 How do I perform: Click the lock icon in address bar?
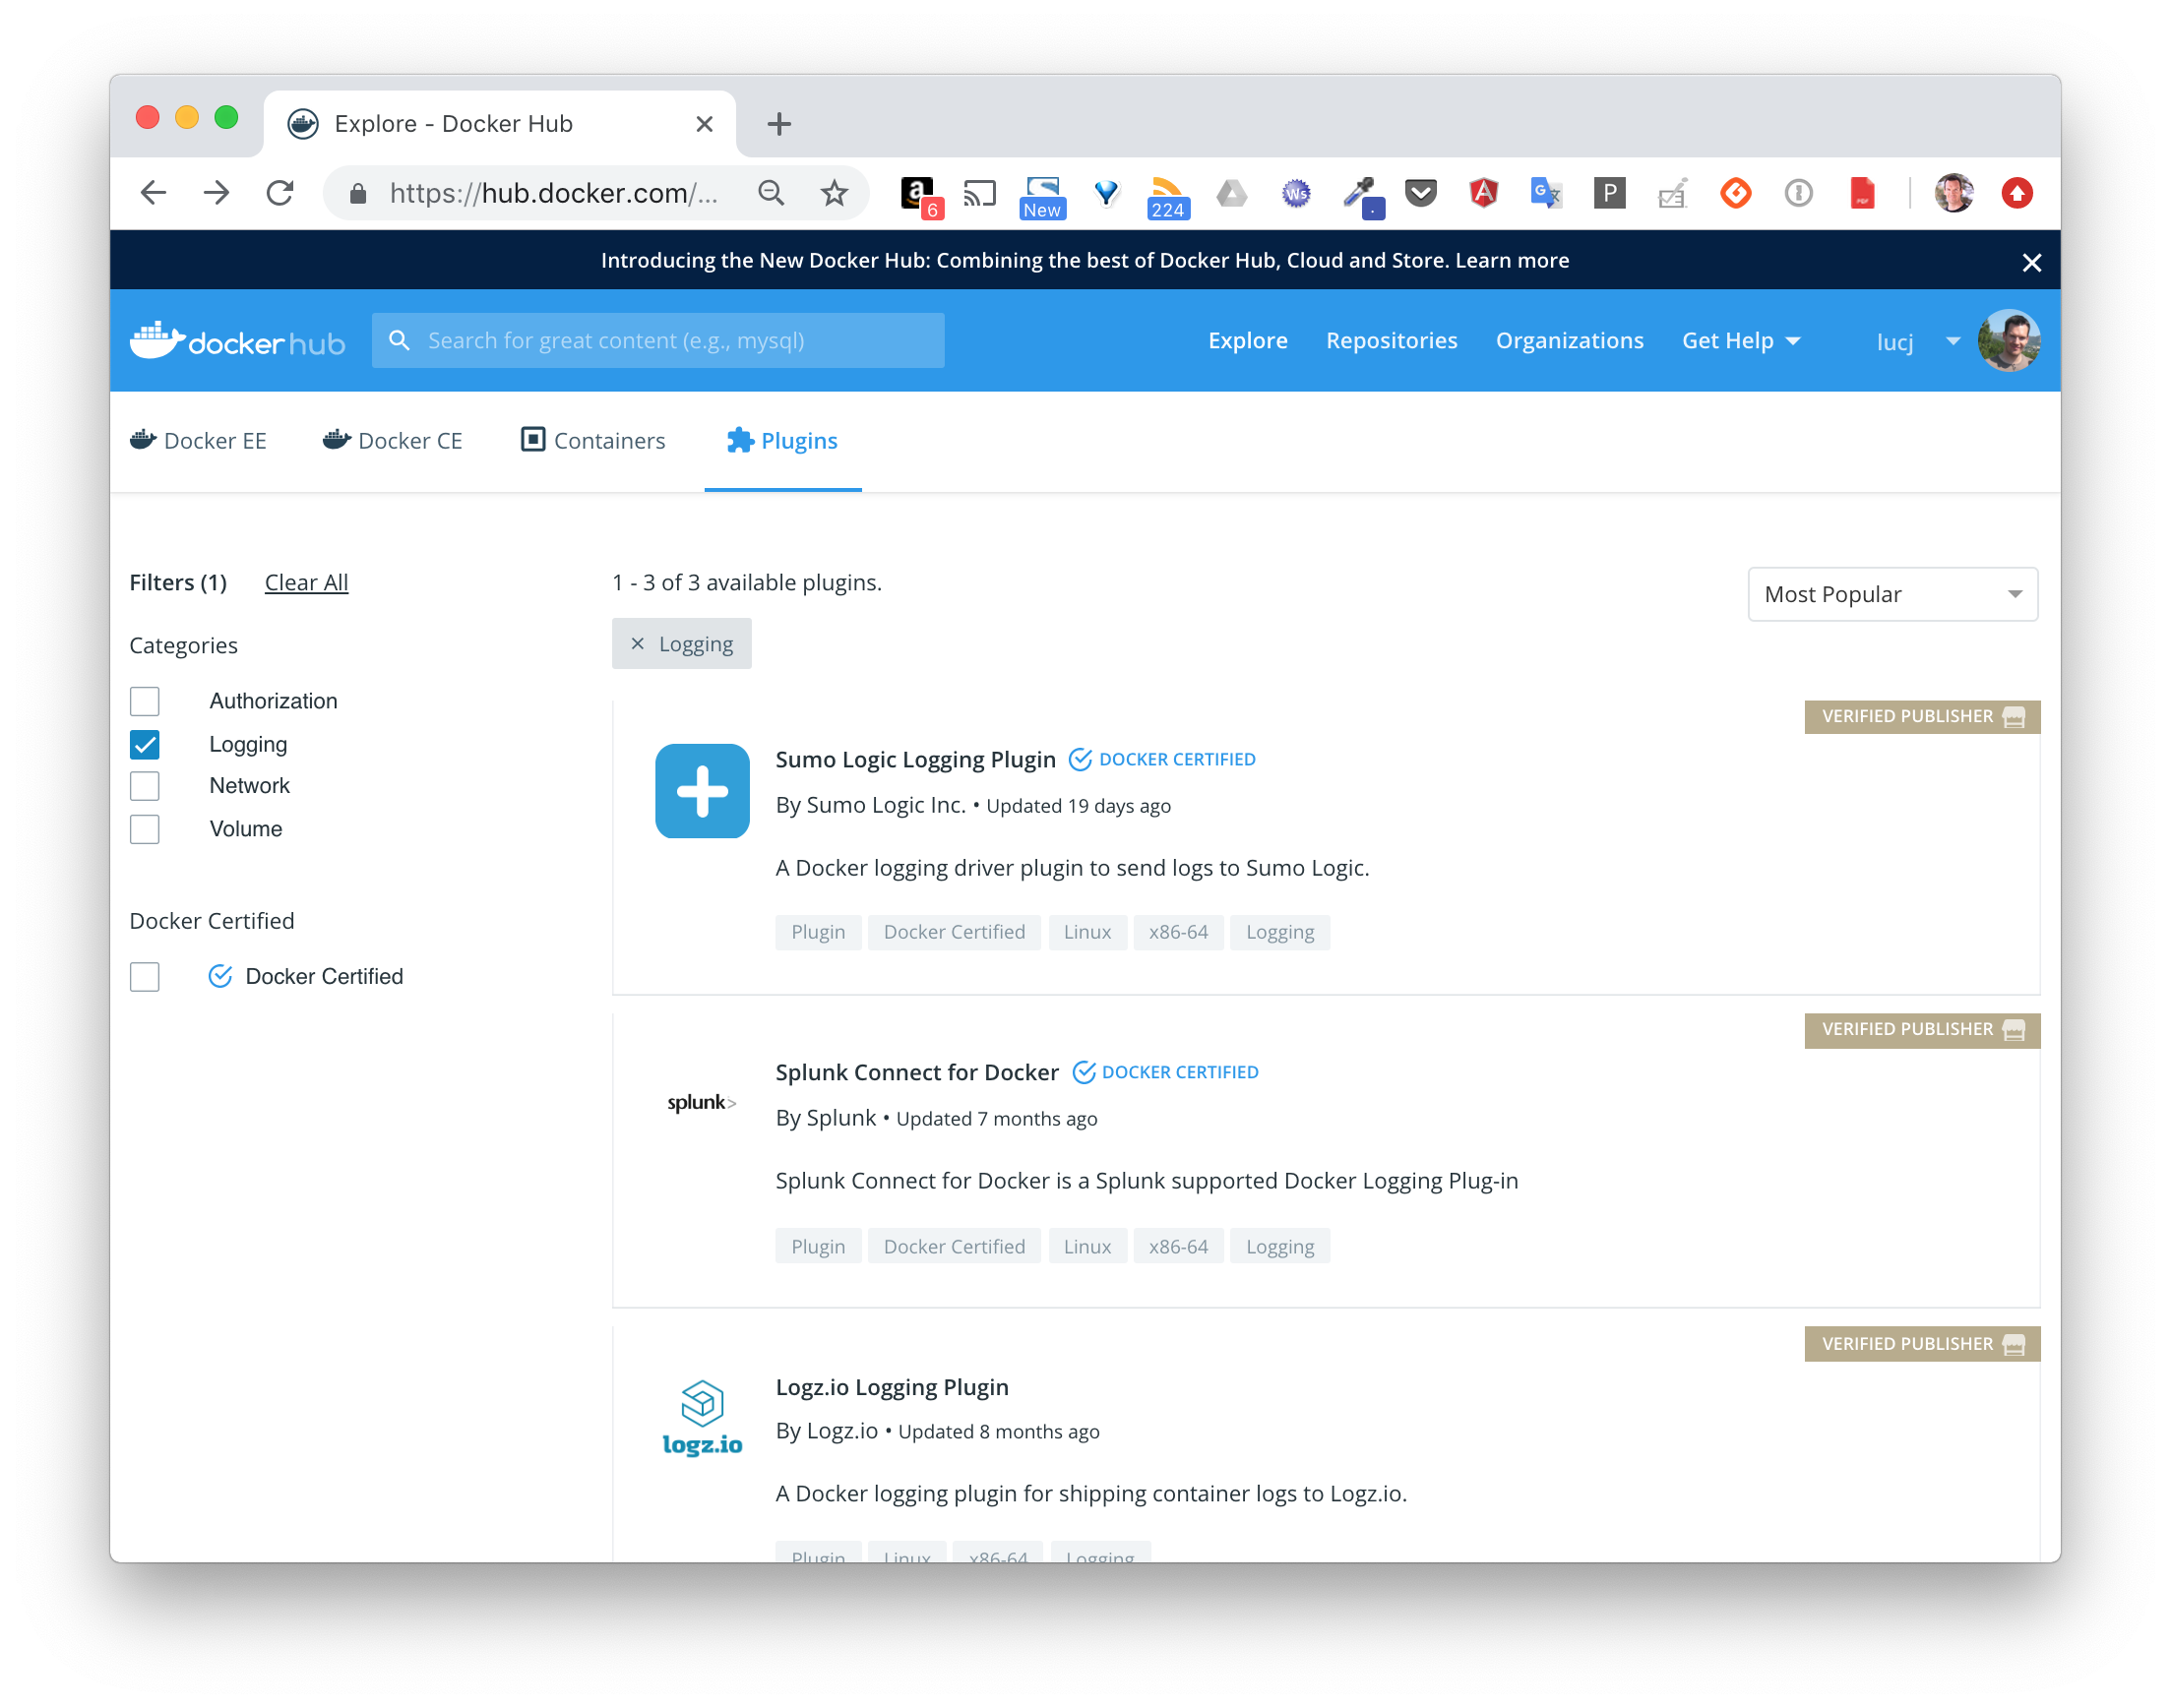357,194
